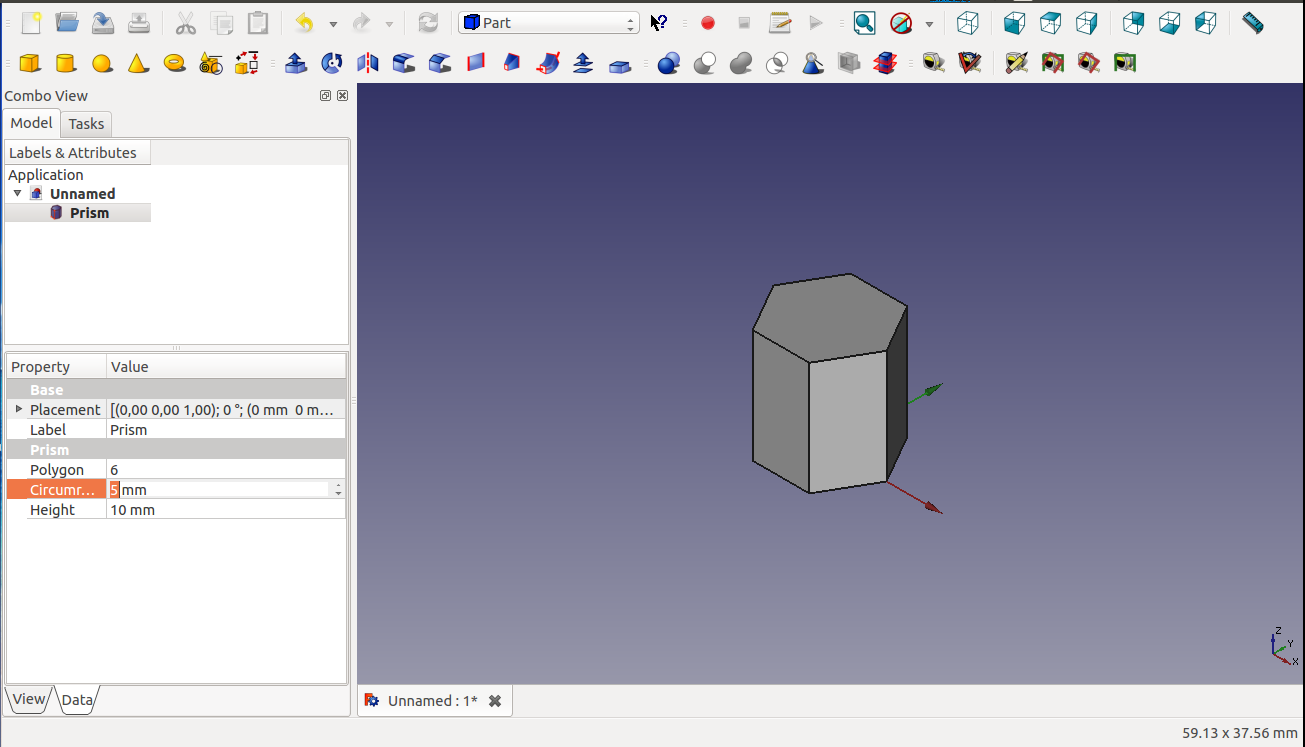The width and height of the screenshot is (1305, 747).
Task: Toggle all measurements visibility
Action: 1052,64
